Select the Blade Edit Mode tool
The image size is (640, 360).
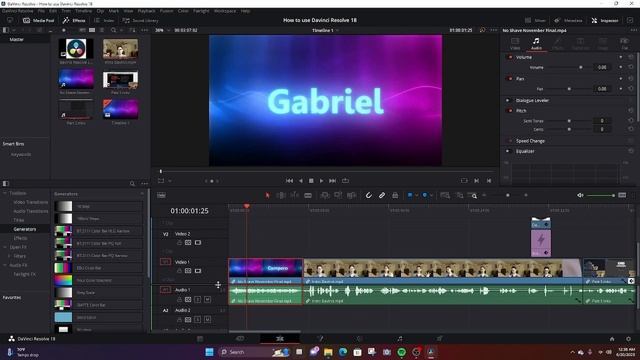[308, 196]
